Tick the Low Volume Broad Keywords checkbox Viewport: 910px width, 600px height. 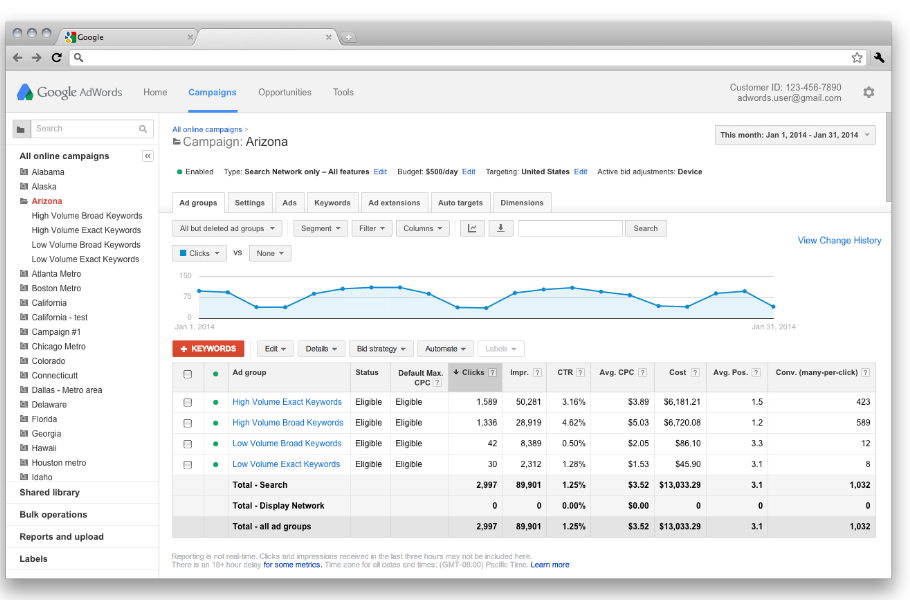(187, 443)
